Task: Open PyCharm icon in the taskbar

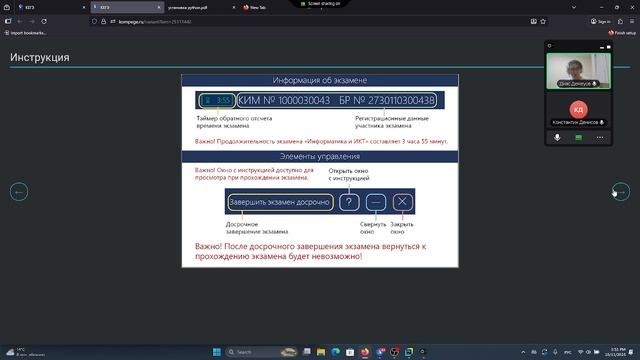Action: (x=409, y=352)
